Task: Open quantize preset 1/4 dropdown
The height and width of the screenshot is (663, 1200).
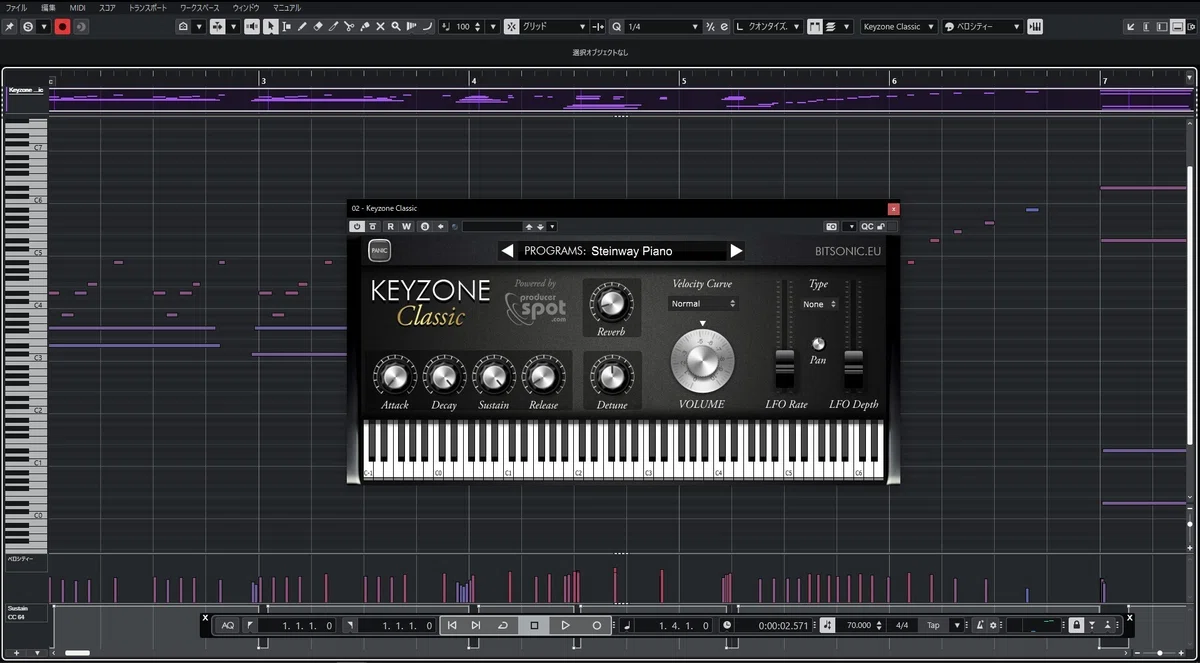Action: point(663,26)
